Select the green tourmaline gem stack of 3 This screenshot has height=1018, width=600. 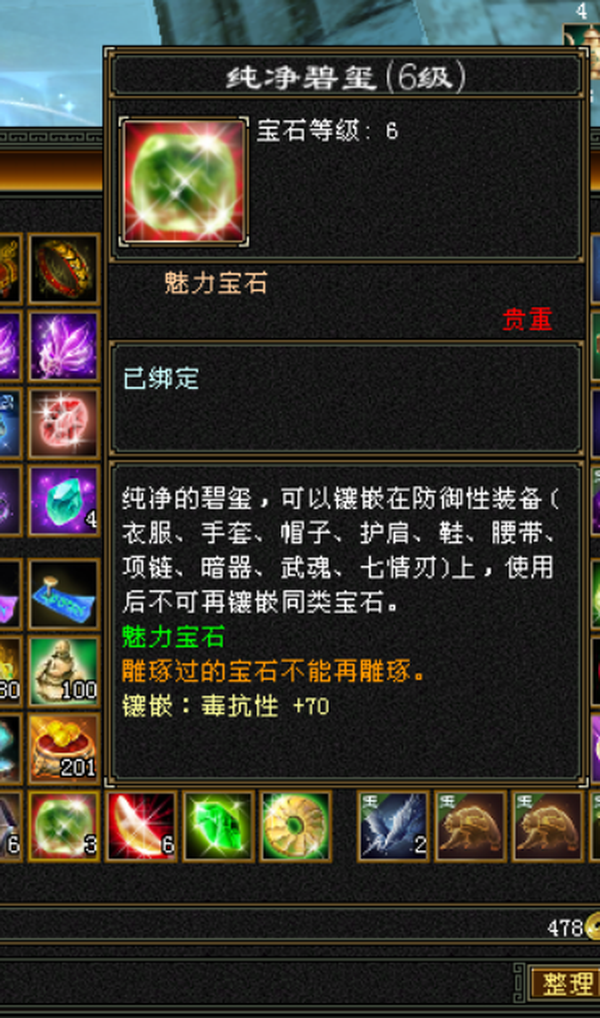point(64,826)
